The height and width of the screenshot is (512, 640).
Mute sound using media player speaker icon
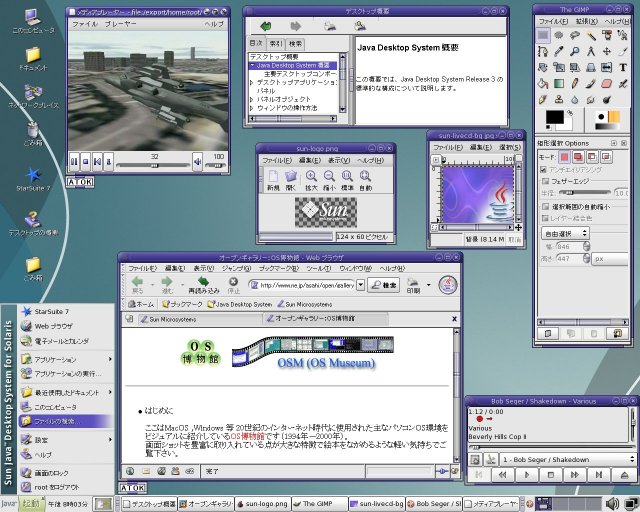click(198, 162)
